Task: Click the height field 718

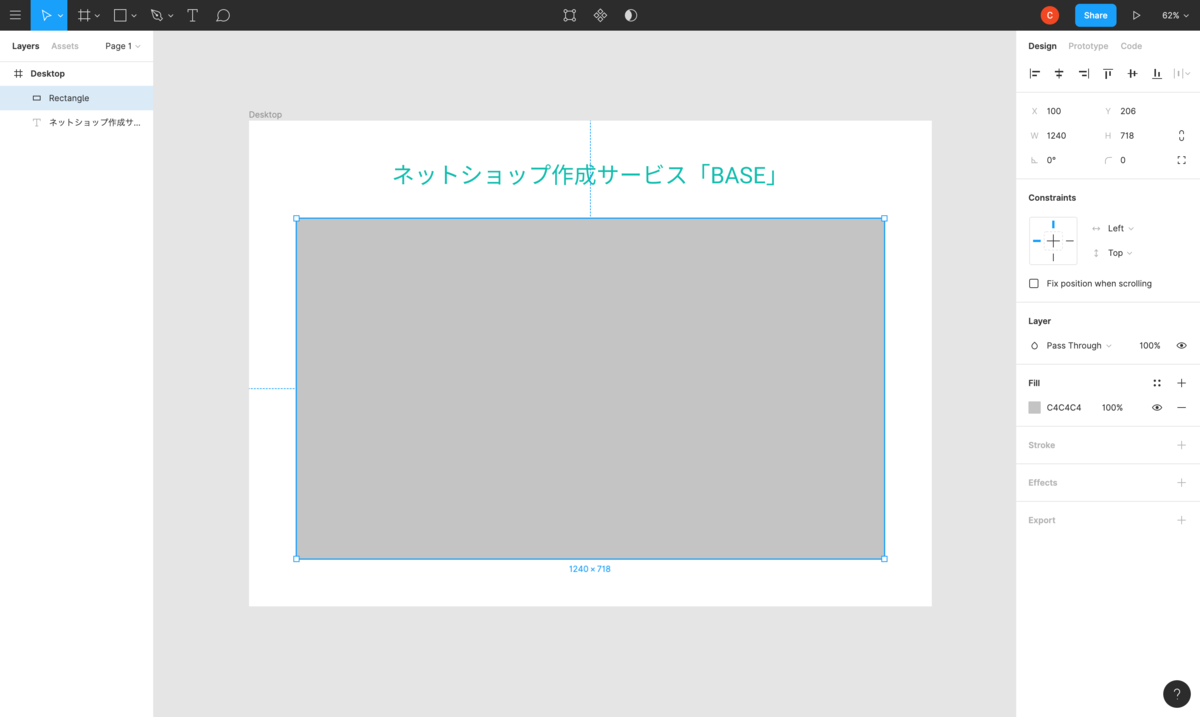Action: pyautogui.click(x=1134, y=135)
